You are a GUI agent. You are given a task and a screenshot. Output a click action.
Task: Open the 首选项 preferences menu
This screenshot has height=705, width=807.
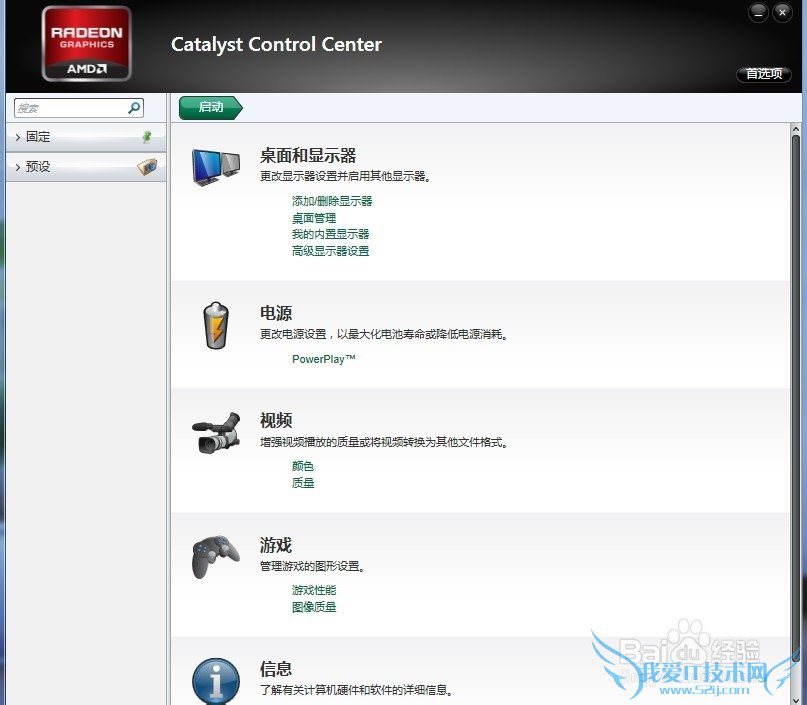(x=764, y=74)
